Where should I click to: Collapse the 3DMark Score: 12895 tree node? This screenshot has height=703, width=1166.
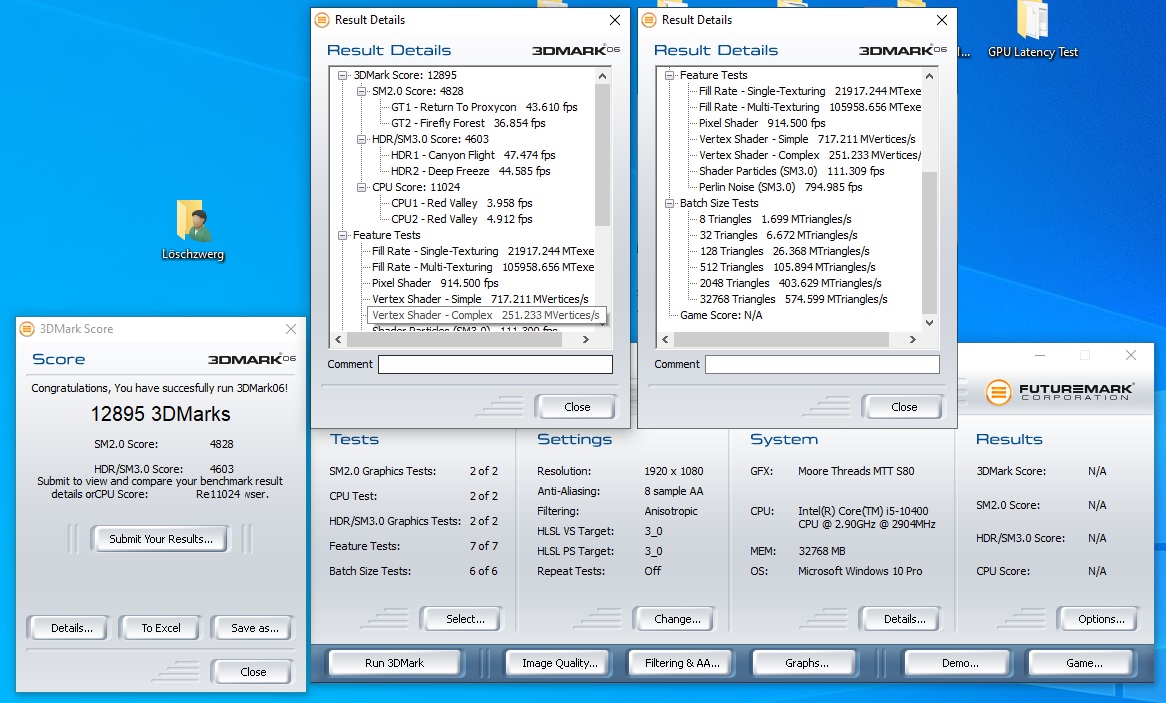click(x=343, y=75)
